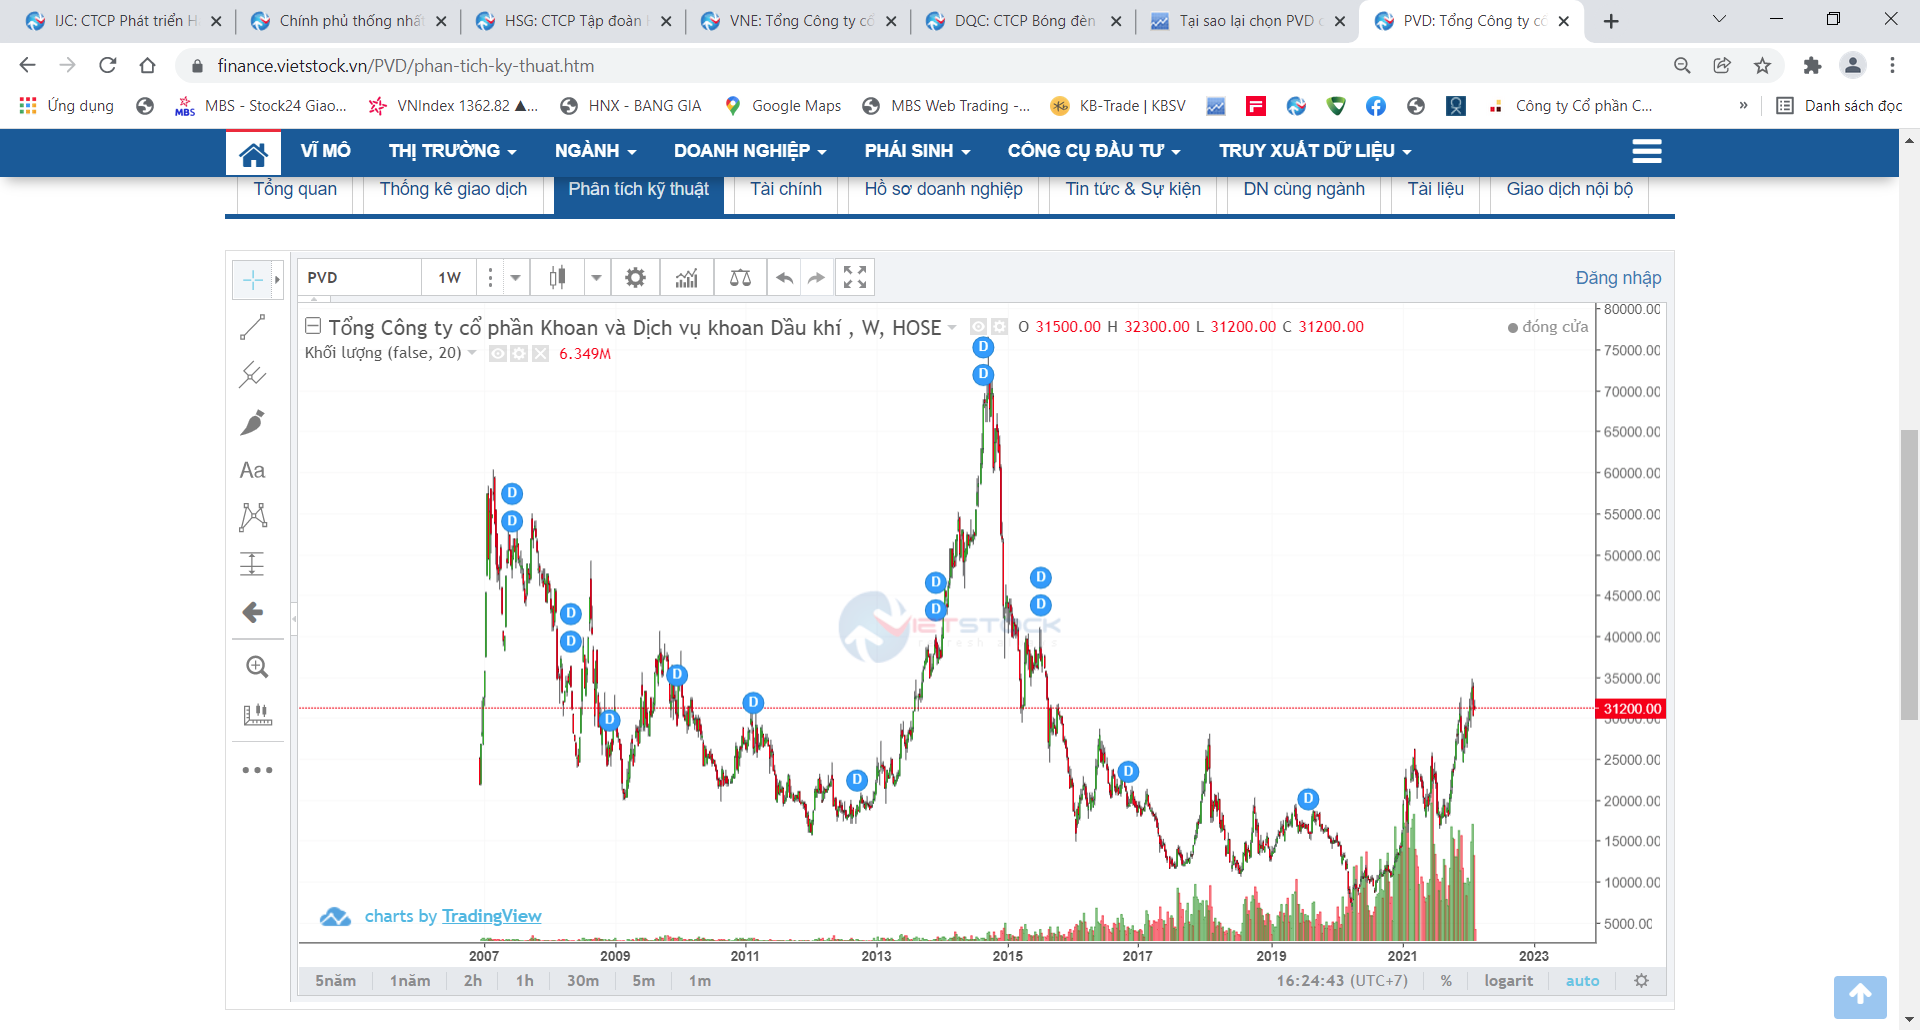
Task: Expand the cursor tool options arrow
Action: coord(277,280)
